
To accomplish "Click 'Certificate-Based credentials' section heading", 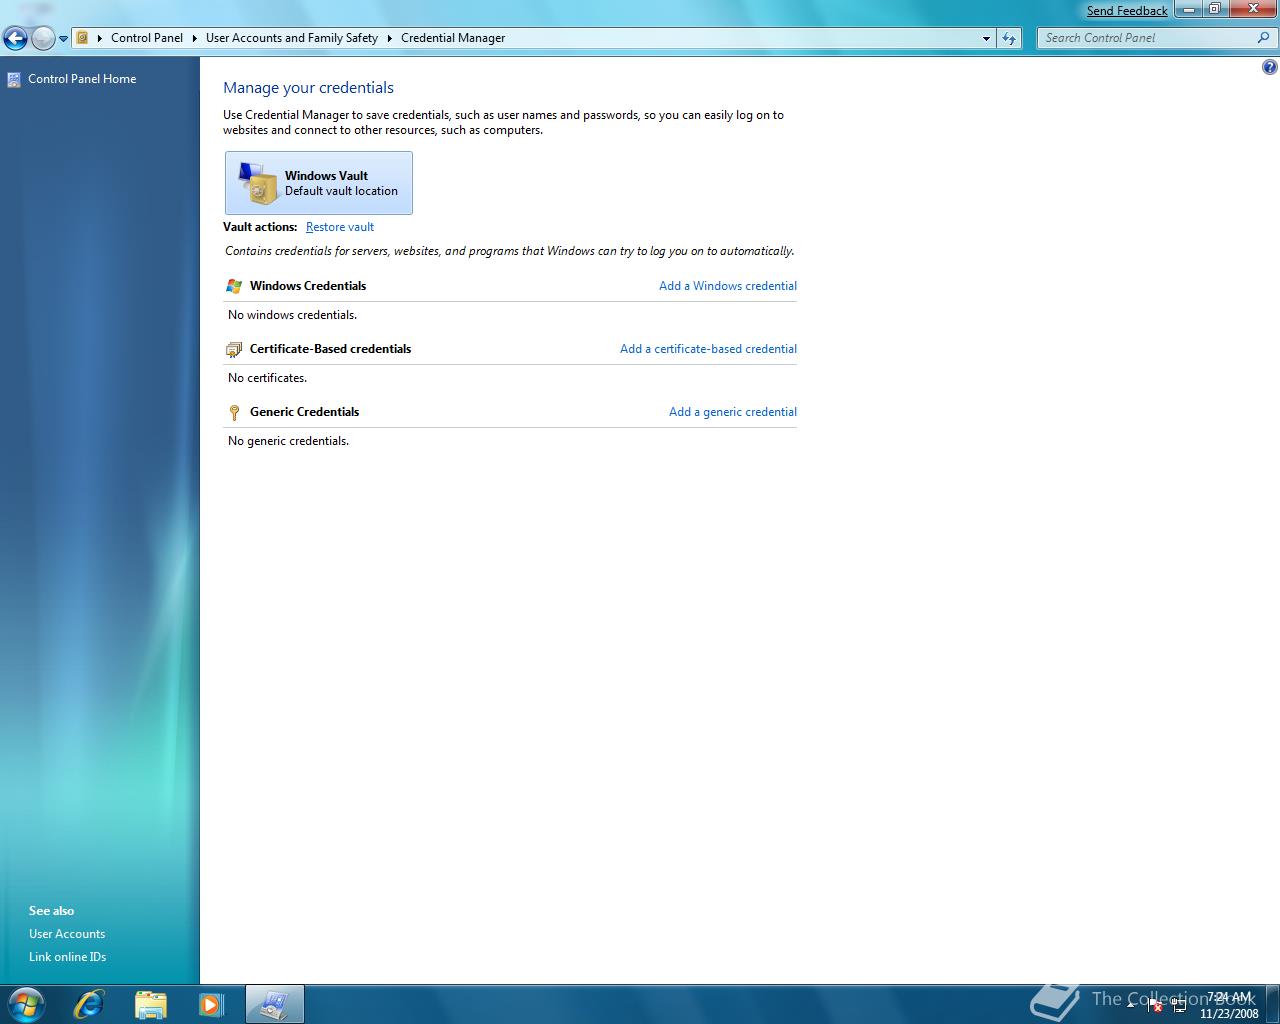I will (330, 349).
